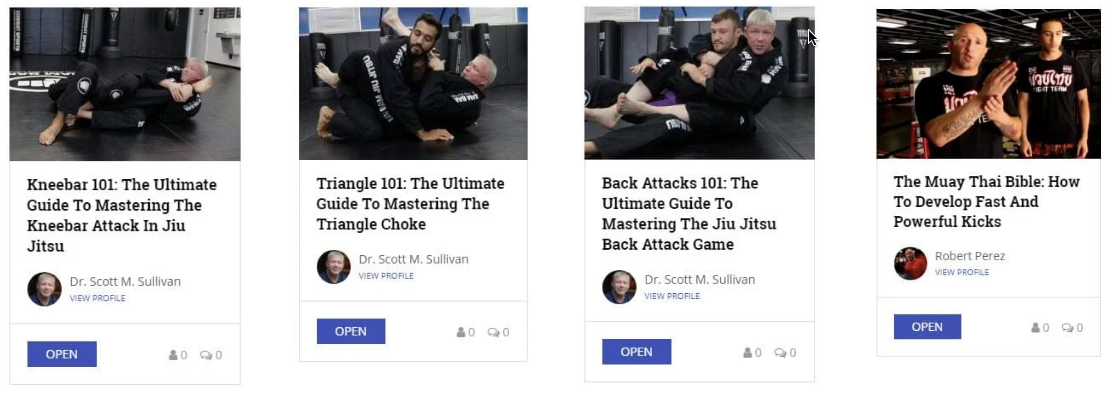Select the Back Attacks 101 thumbnail image

[x=699, y=83]
